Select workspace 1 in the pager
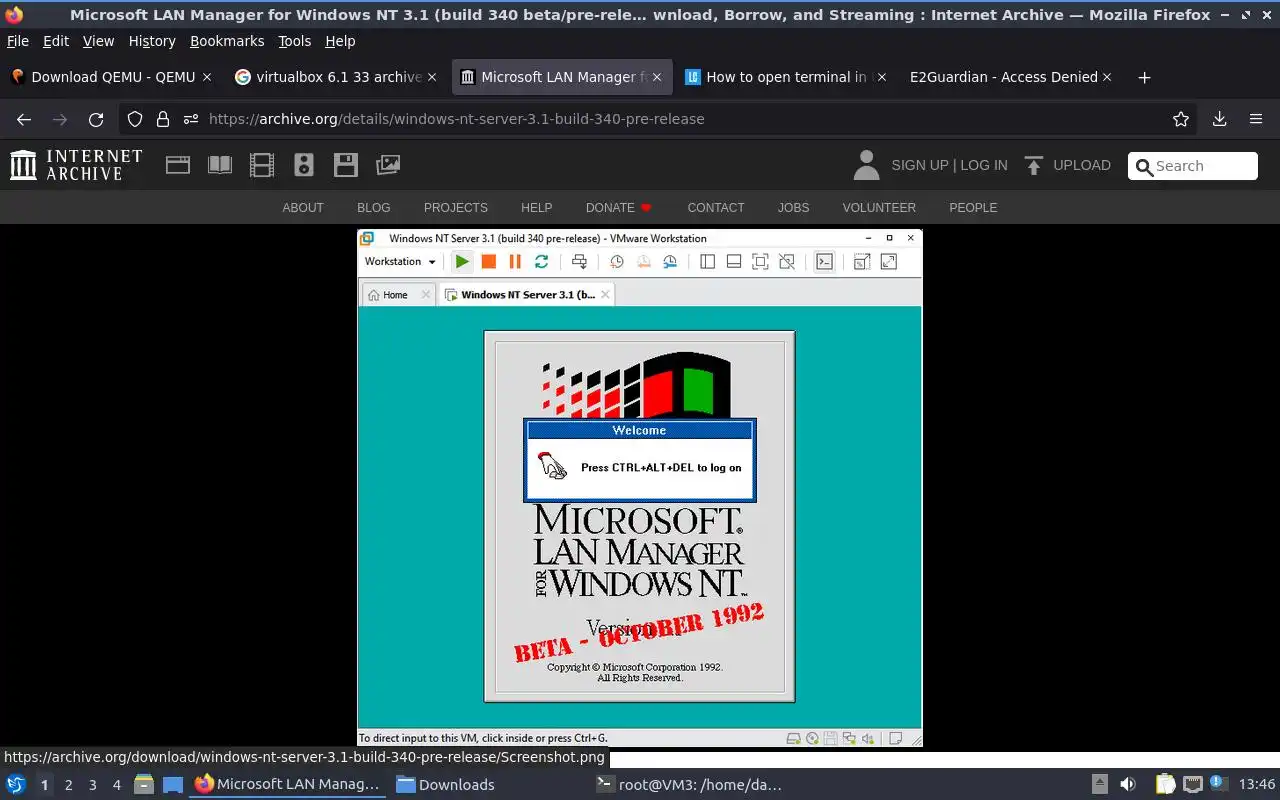The width and height of the screenshot is (1280, 800). [44, 785]
